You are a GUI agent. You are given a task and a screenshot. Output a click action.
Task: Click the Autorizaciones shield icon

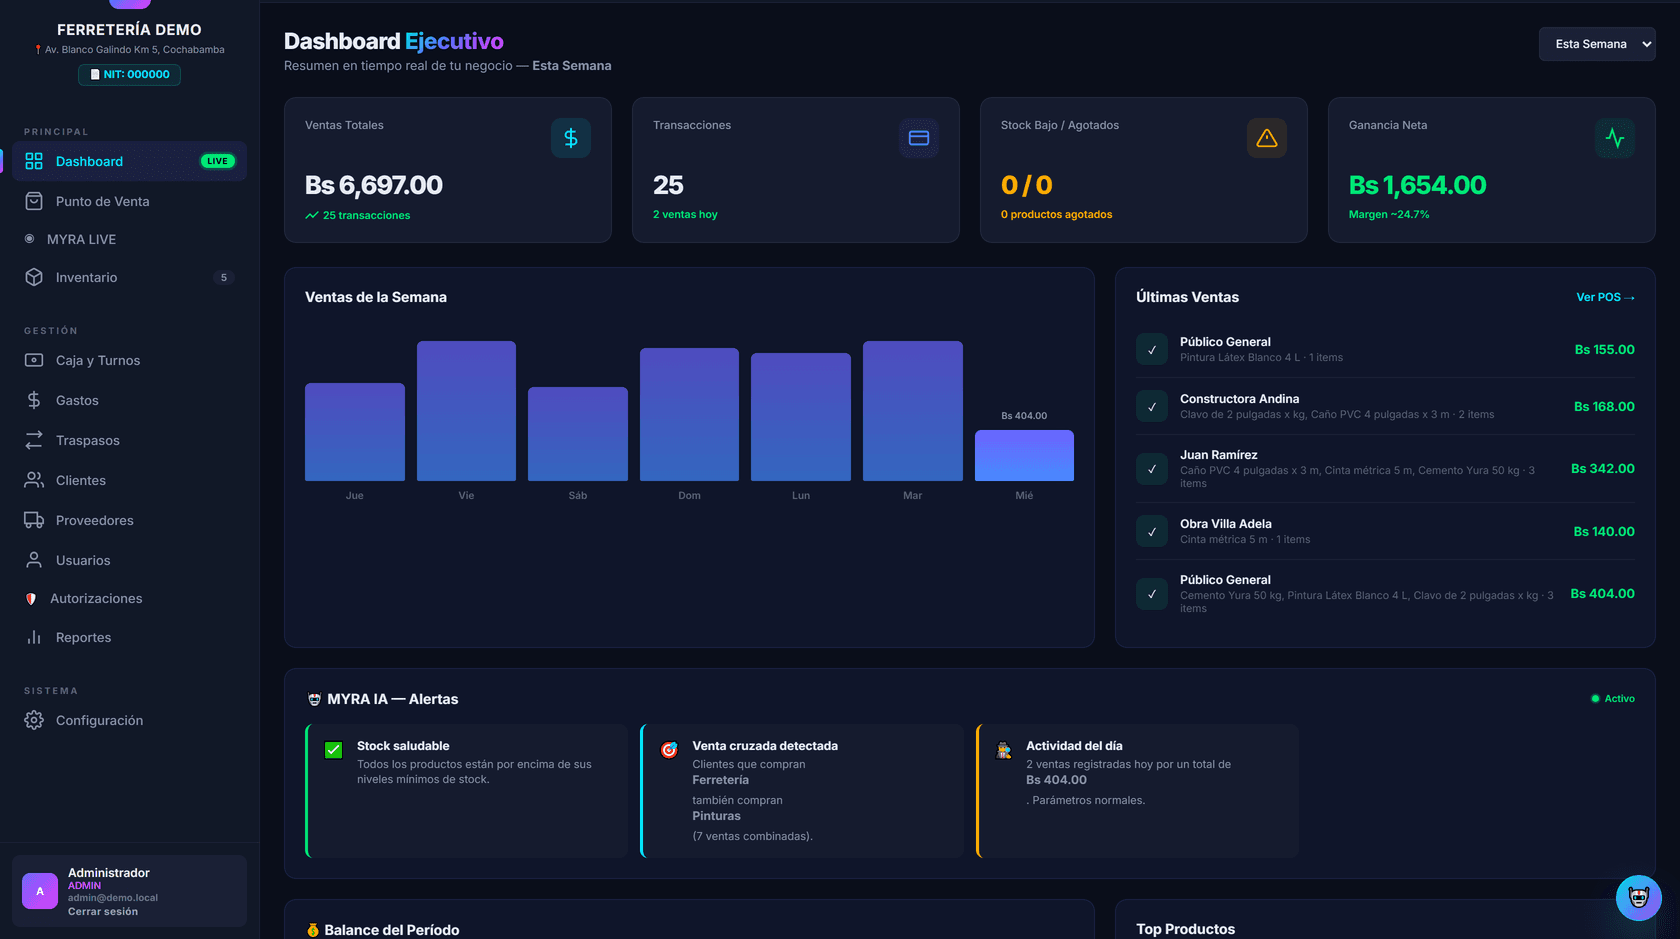pyautogui.click(x=31, y=599)
